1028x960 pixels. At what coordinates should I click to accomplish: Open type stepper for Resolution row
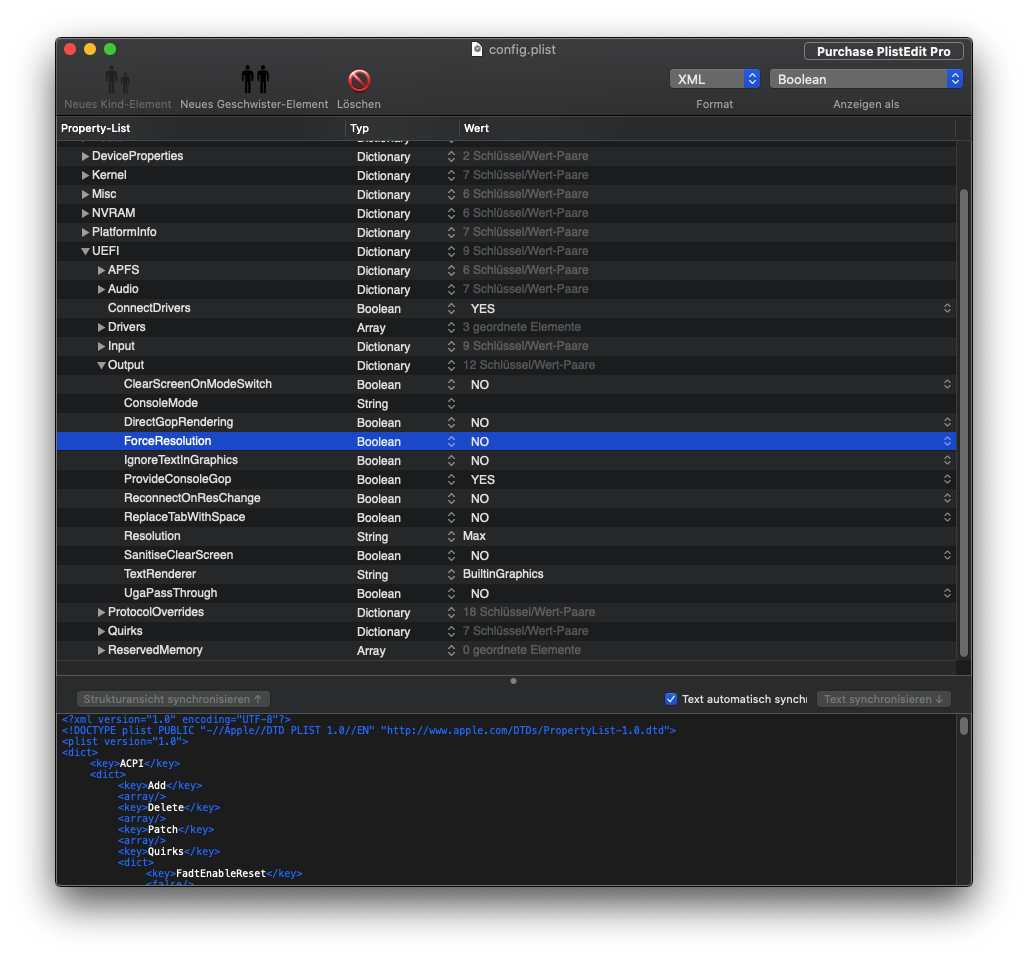pos(451,536)
